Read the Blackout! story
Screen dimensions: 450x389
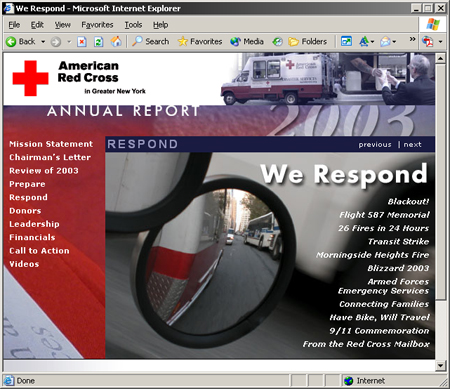(x=408, y=202)
